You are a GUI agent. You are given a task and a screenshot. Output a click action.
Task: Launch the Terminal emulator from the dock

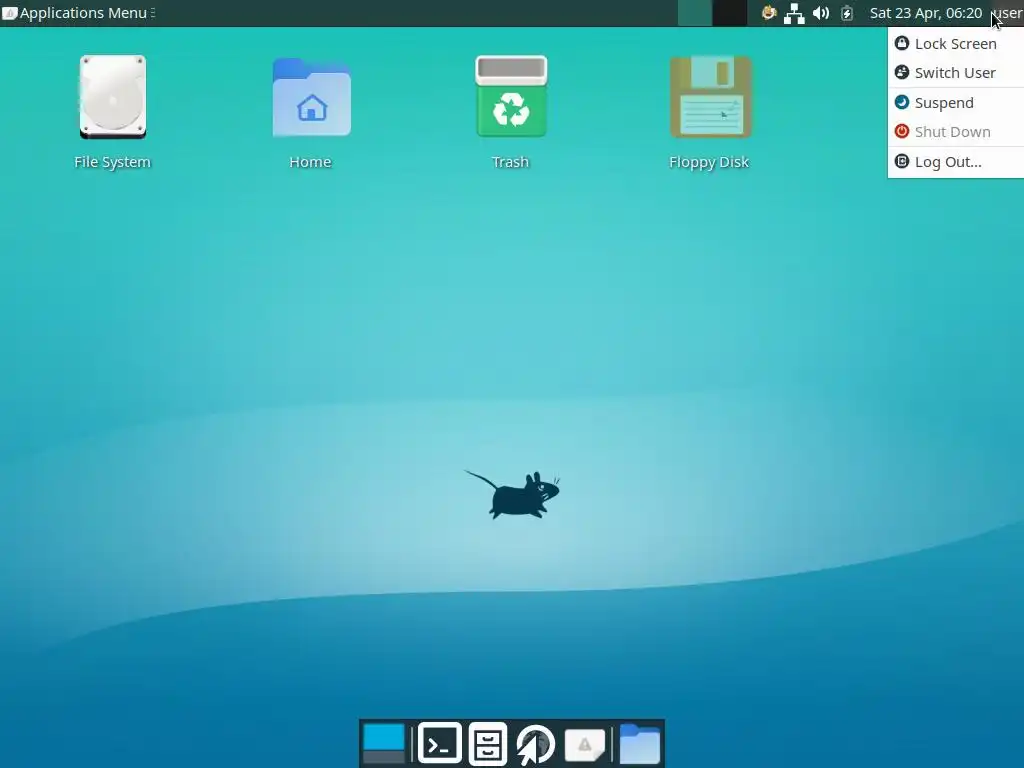coord(440,743)
